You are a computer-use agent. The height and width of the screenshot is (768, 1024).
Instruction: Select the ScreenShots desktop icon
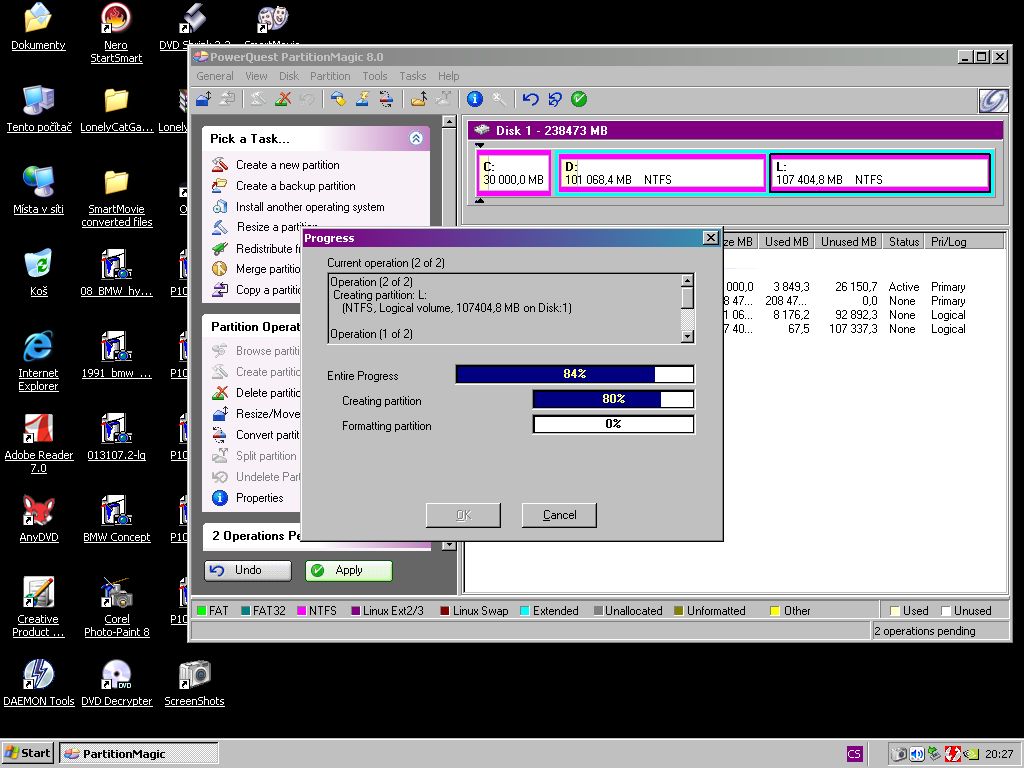(x=195, y=682)
